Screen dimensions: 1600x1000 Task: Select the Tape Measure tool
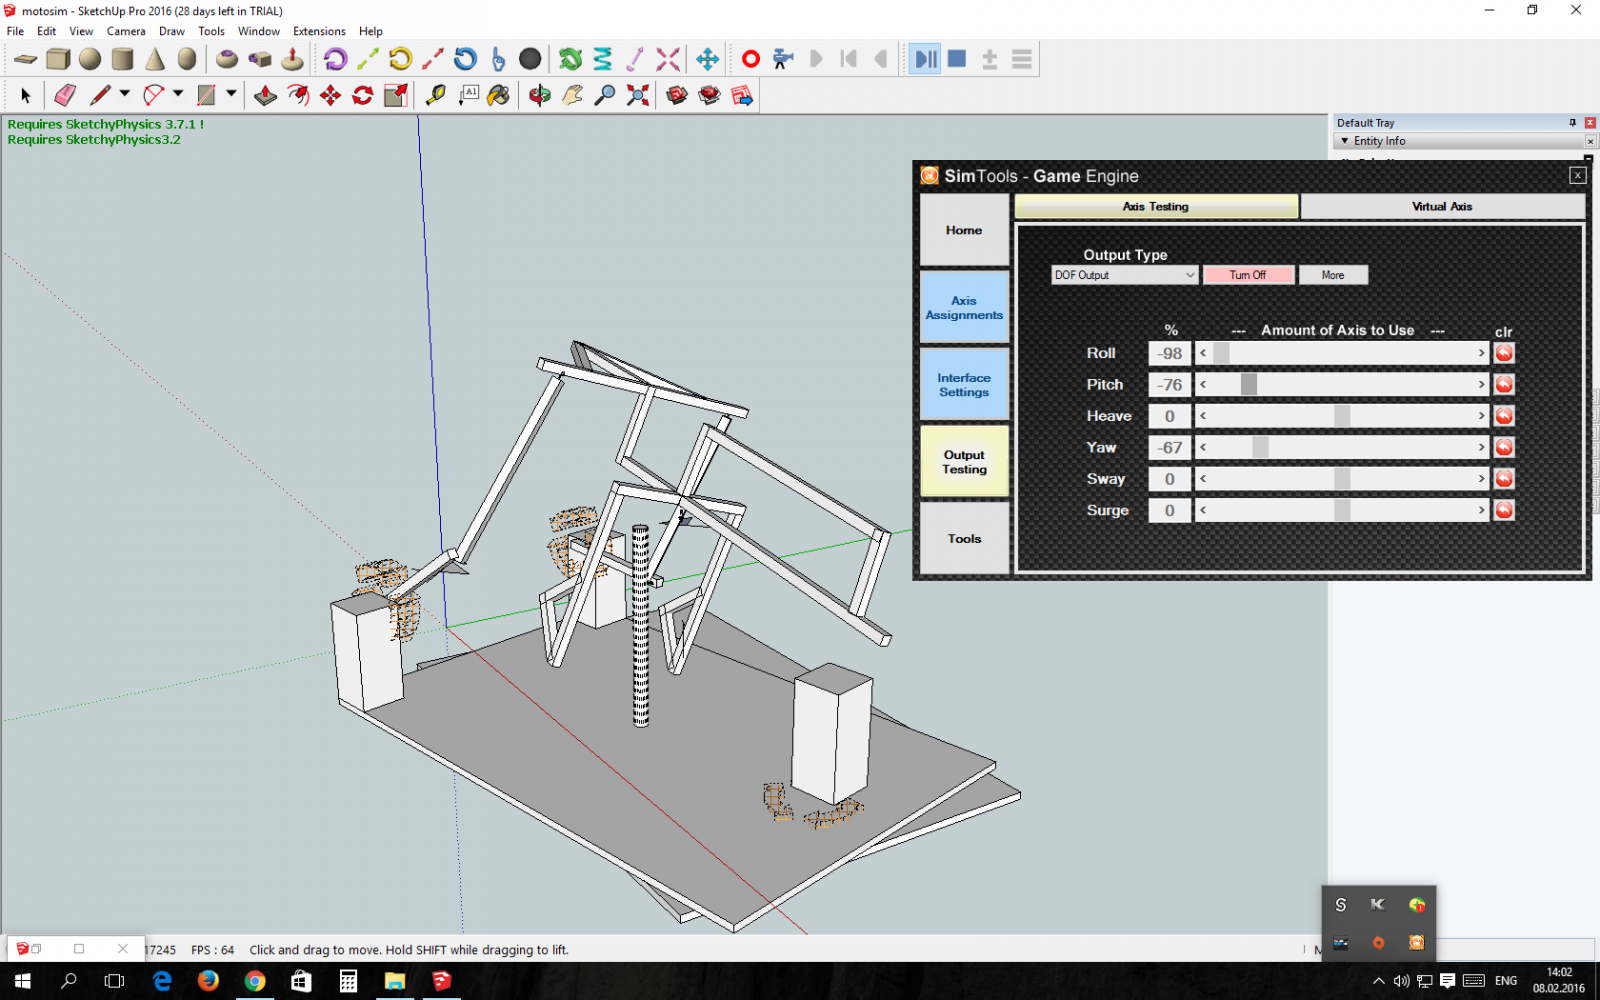435,95
